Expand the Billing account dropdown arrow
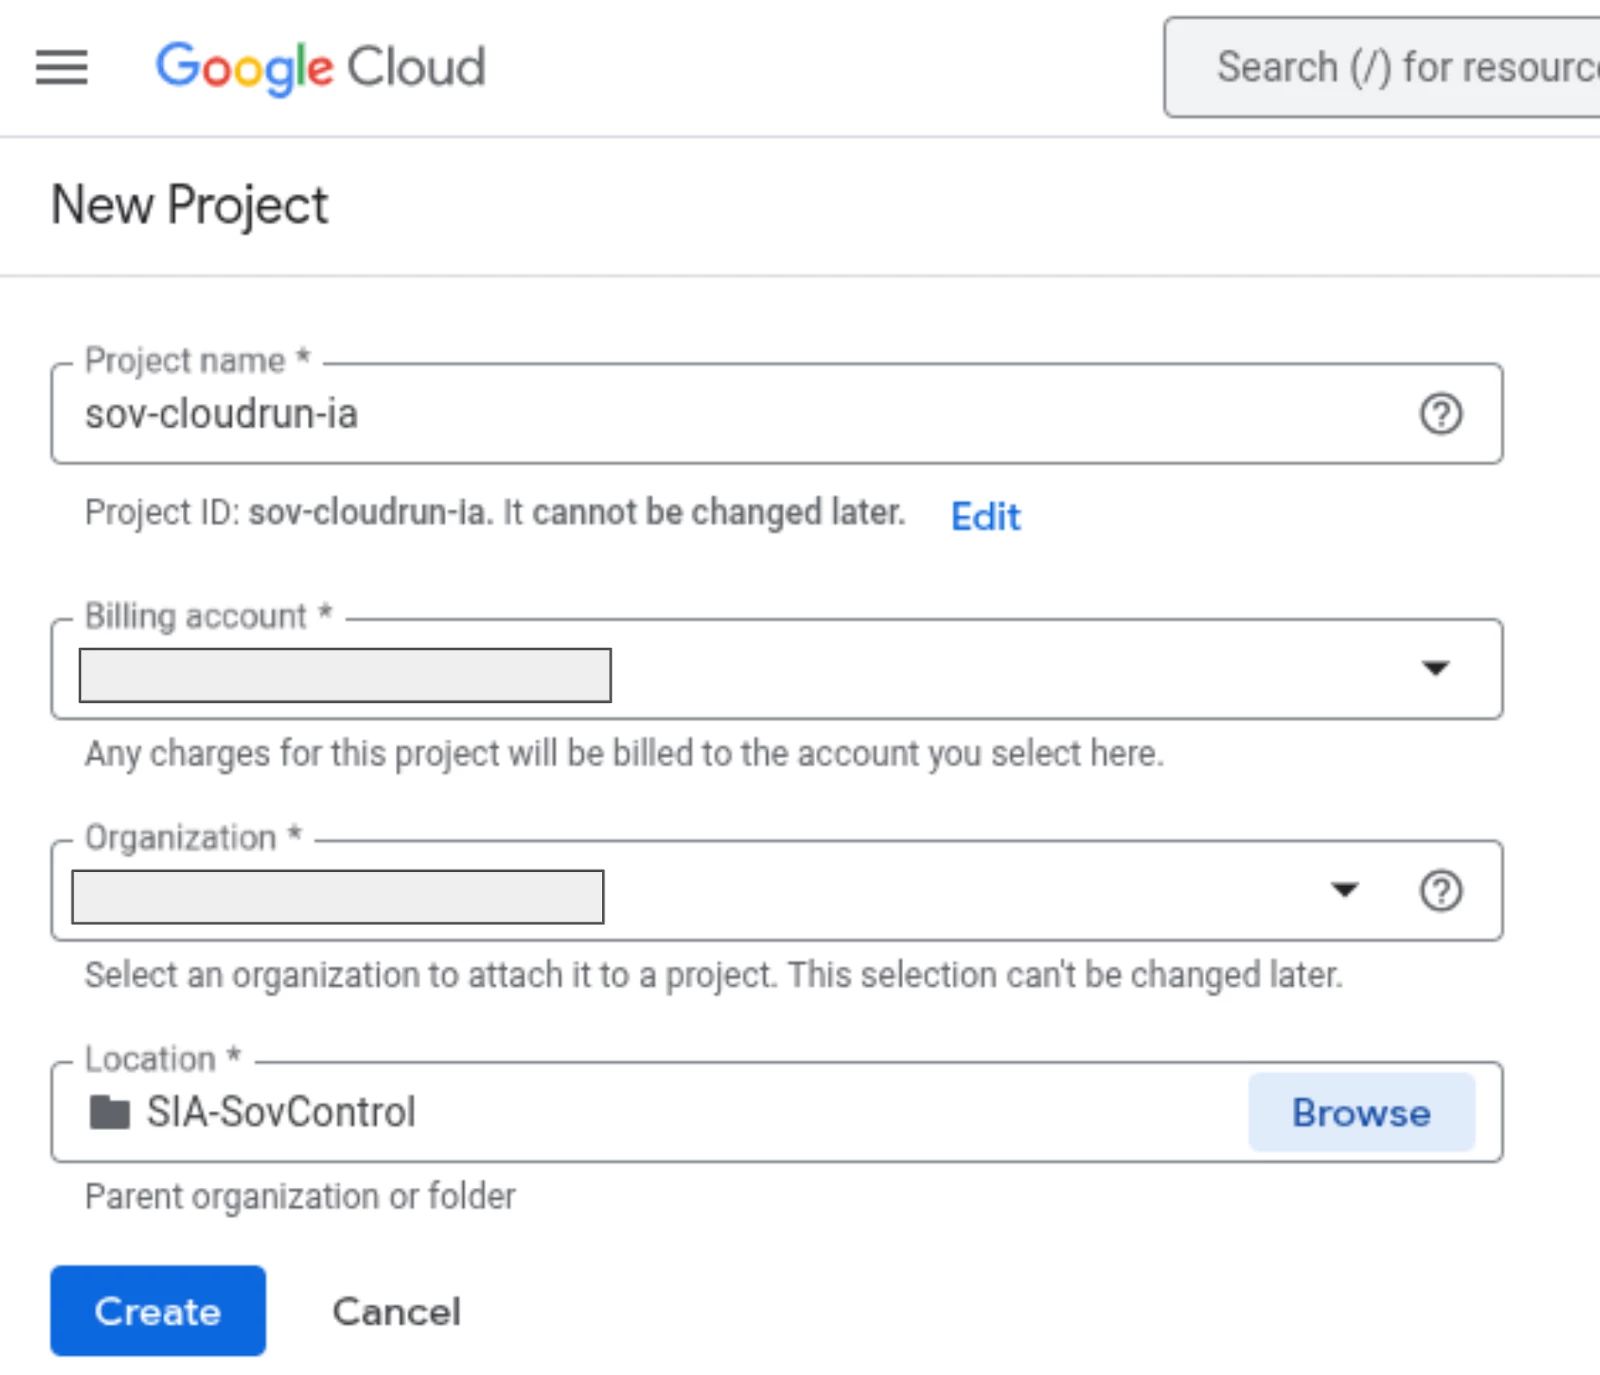This screenshot has height=1375, width=1600. coord(1435,668)
